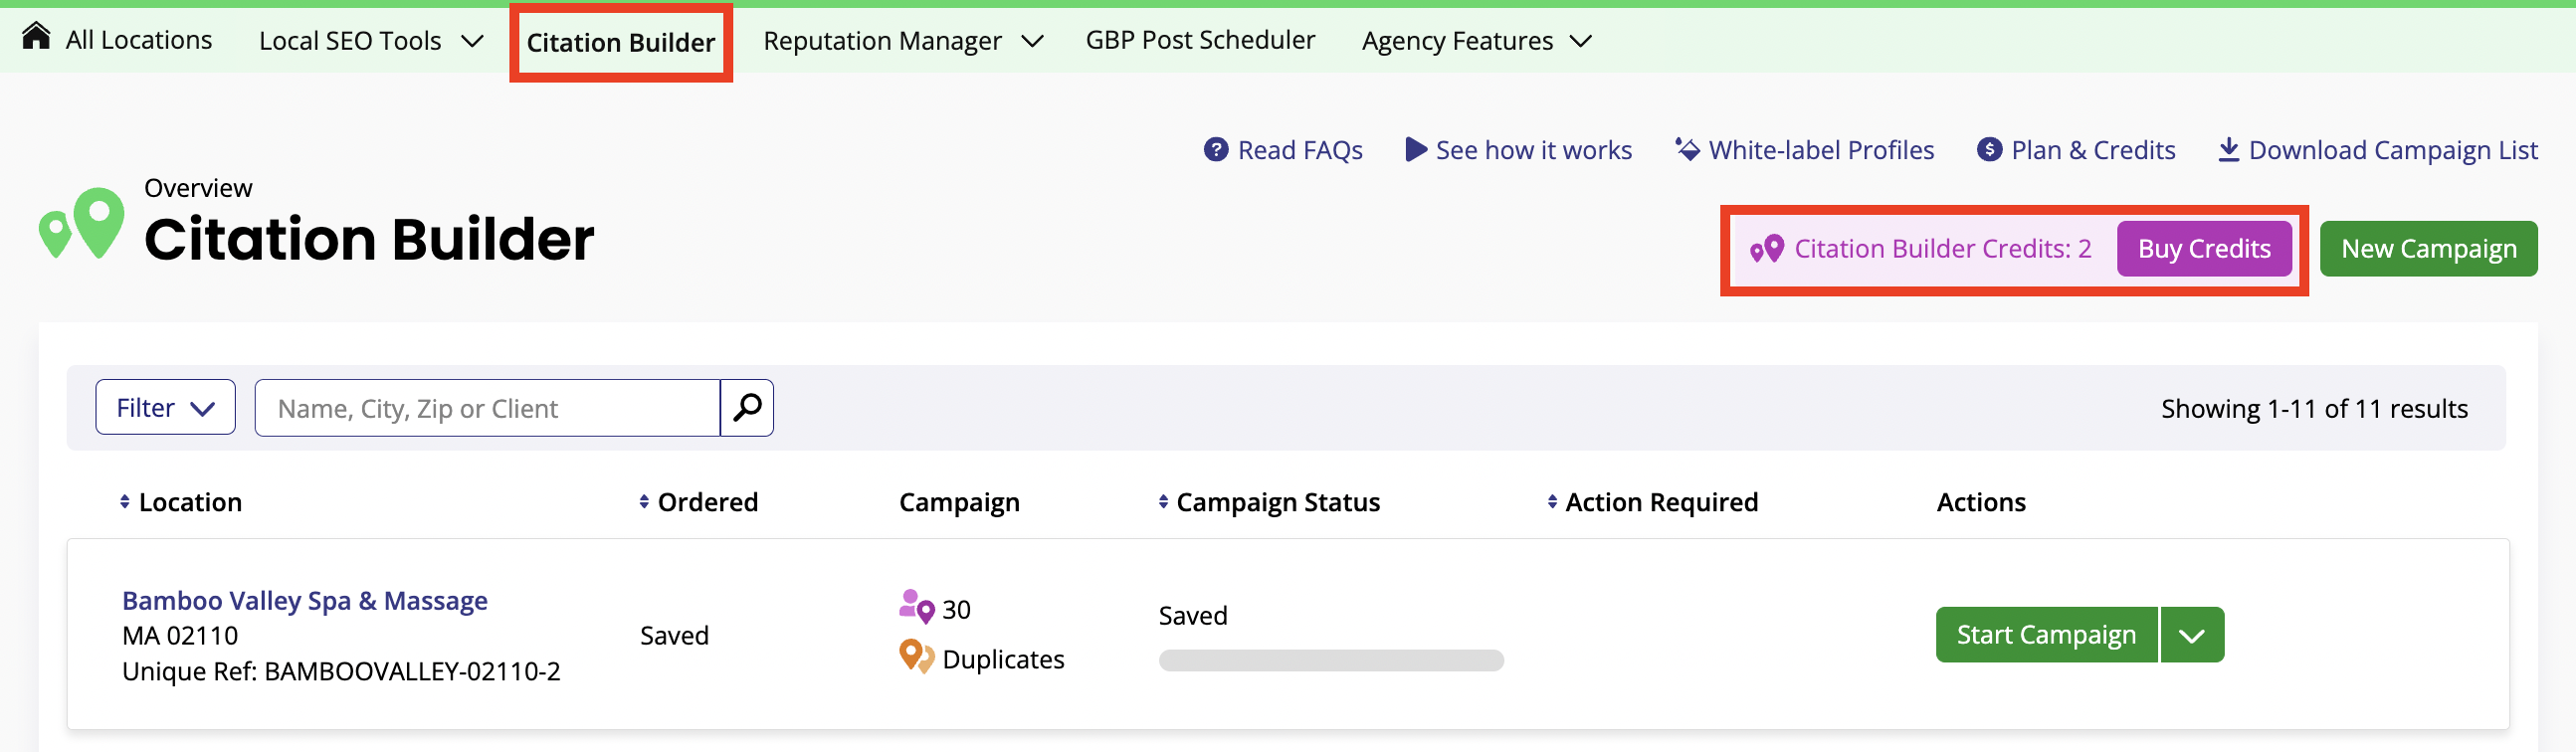The width and height of the screenshot is (2576, 752).
Task: Click the Buy Credits button
Action: (2204, 249)
